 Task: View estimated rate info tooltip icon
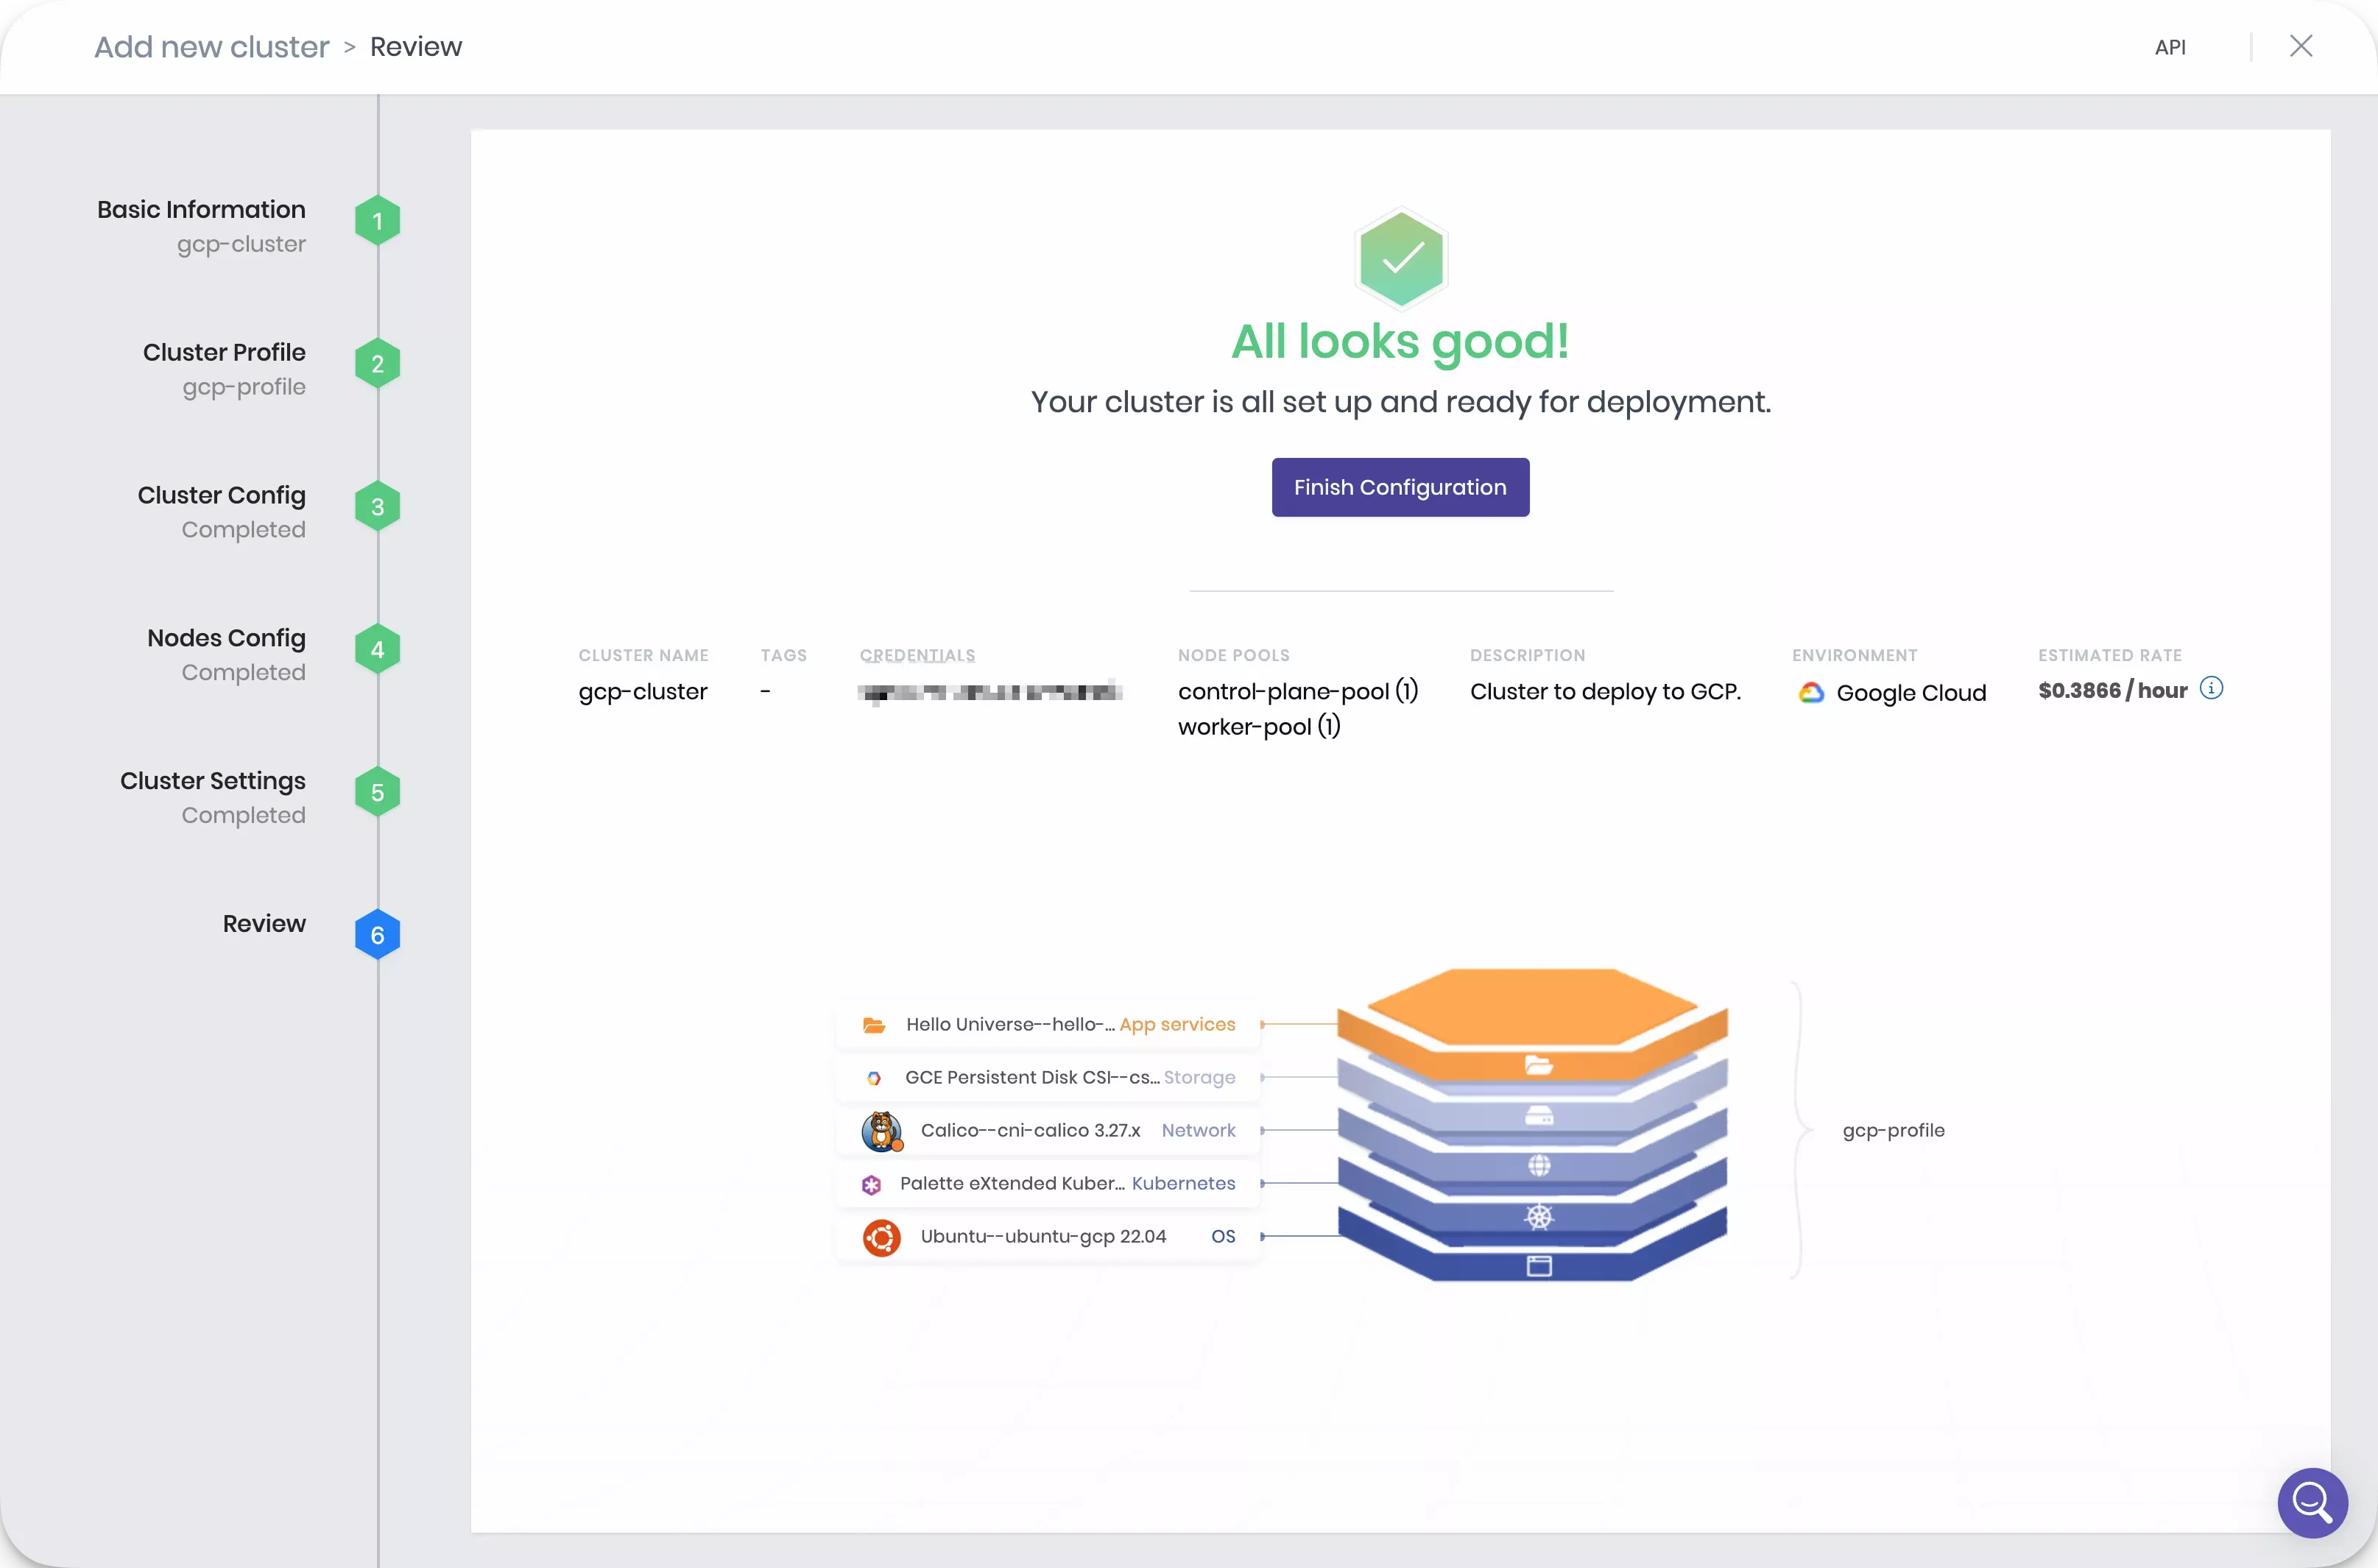click(2211, 687)
